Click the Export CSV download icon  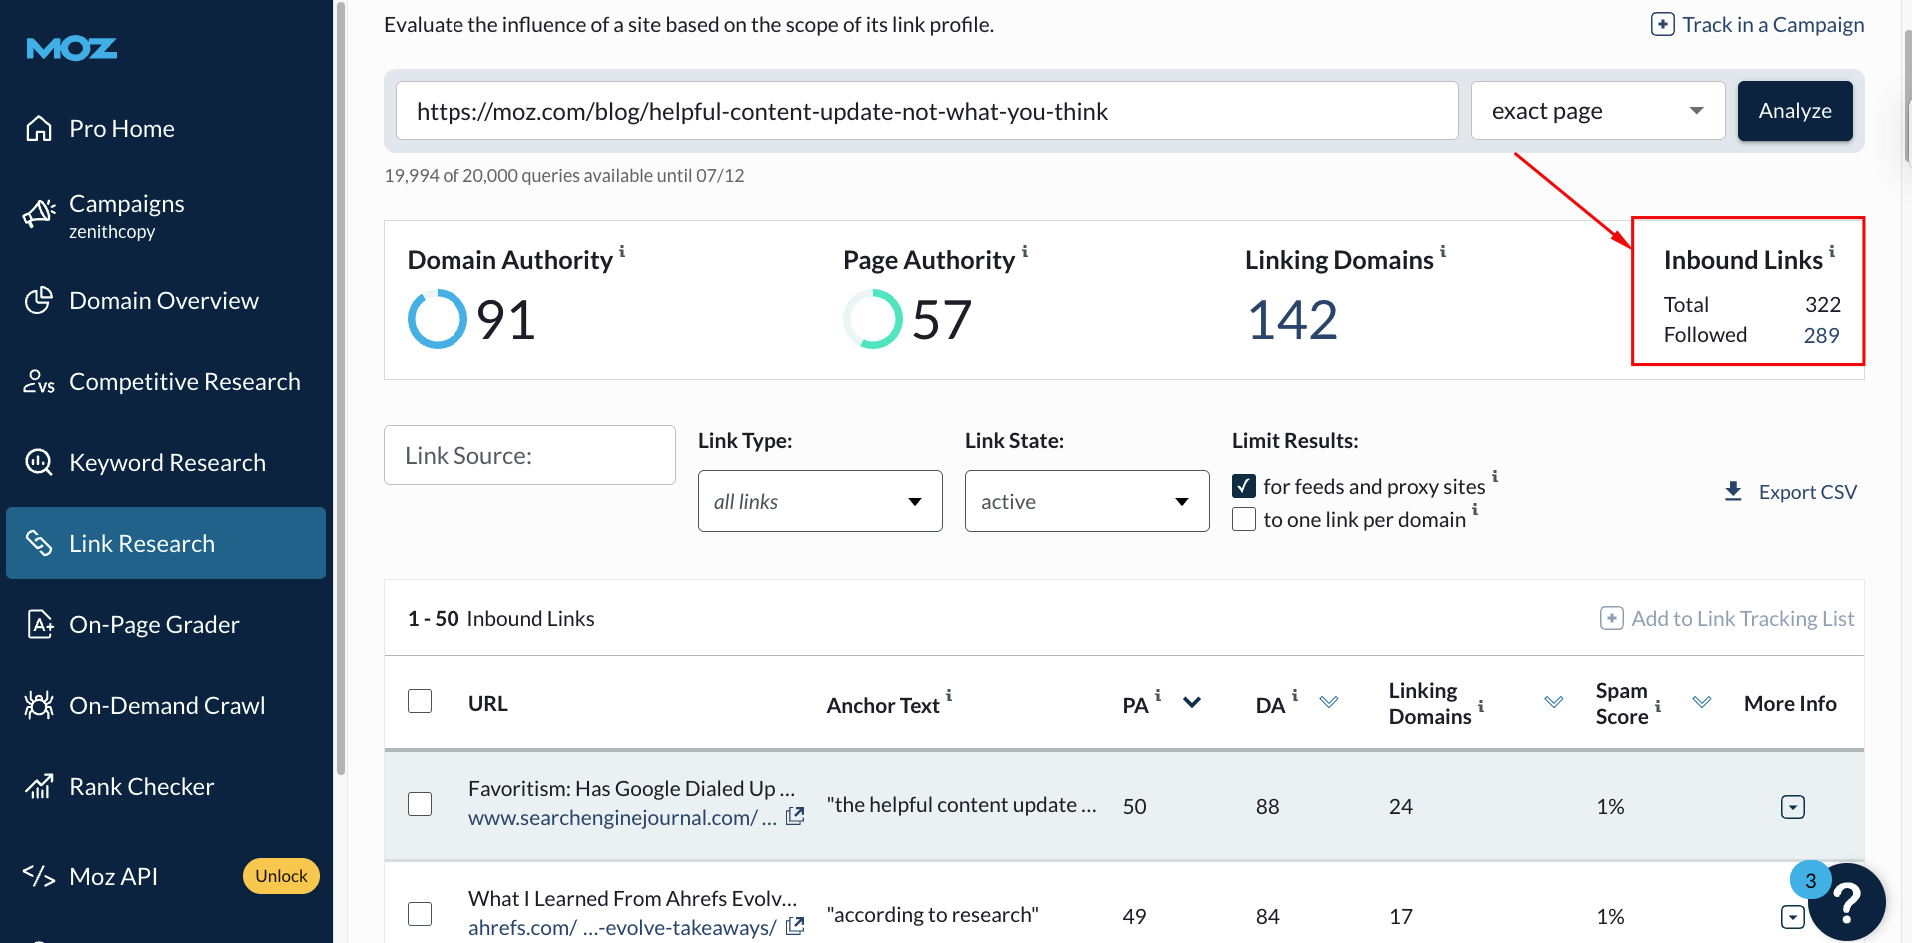(1733, 490)
